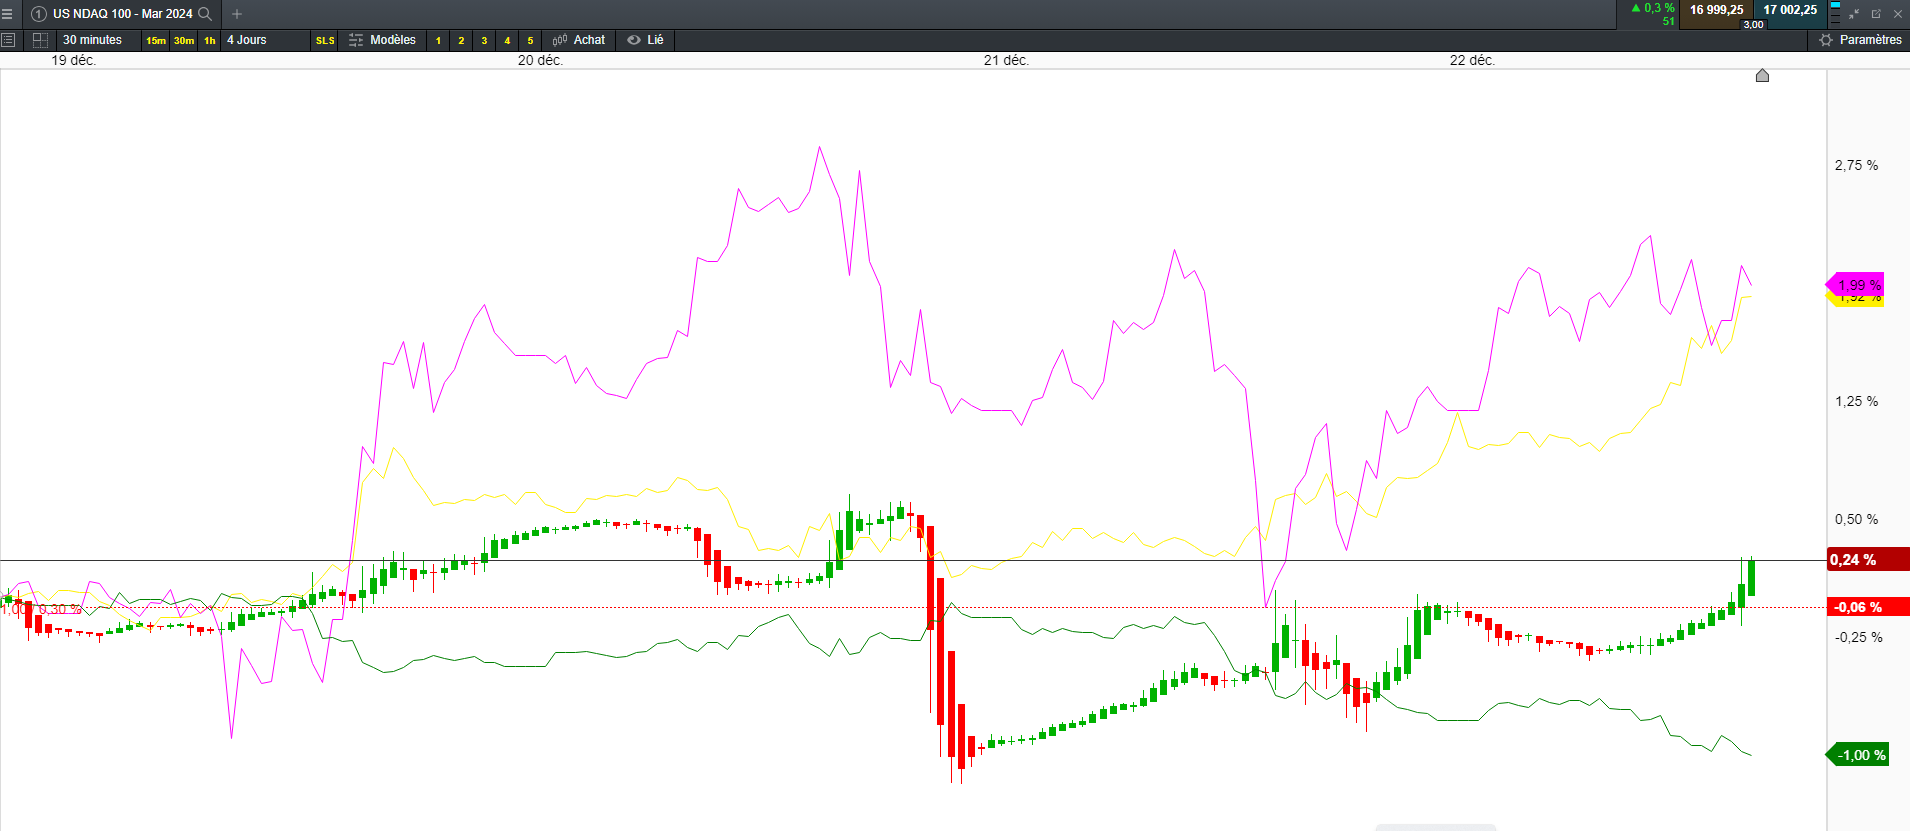1910x831 pixels.
Task: Open the list panel icon below the hamburger
Action: pyautogui.click(x=8, y=40)
